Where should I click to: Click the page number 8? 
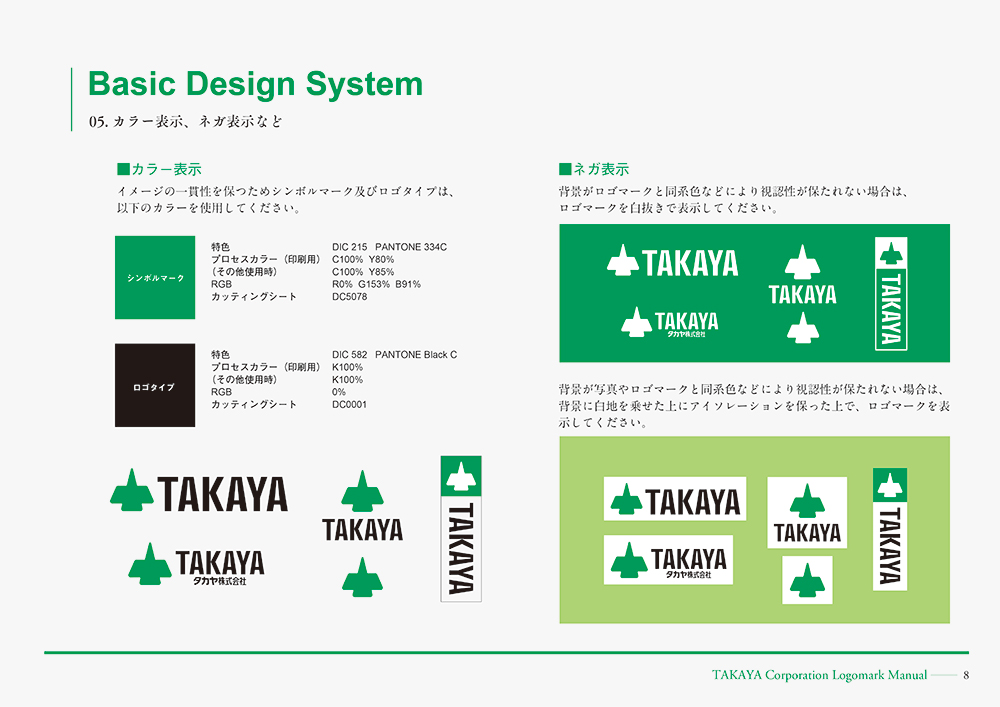[966, 675]
